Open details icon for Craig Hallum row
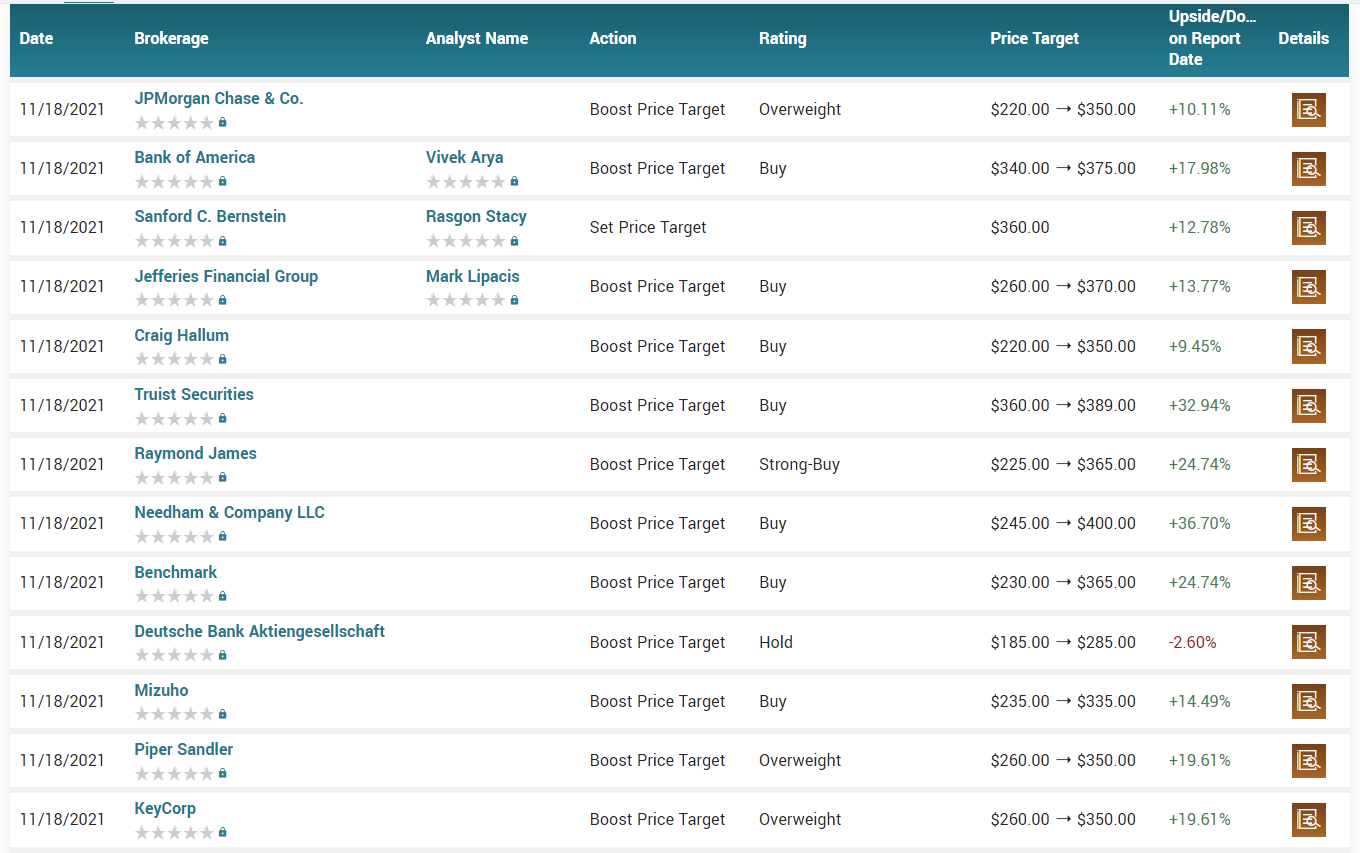1360x853 pixels. (x=1308, y=346)
